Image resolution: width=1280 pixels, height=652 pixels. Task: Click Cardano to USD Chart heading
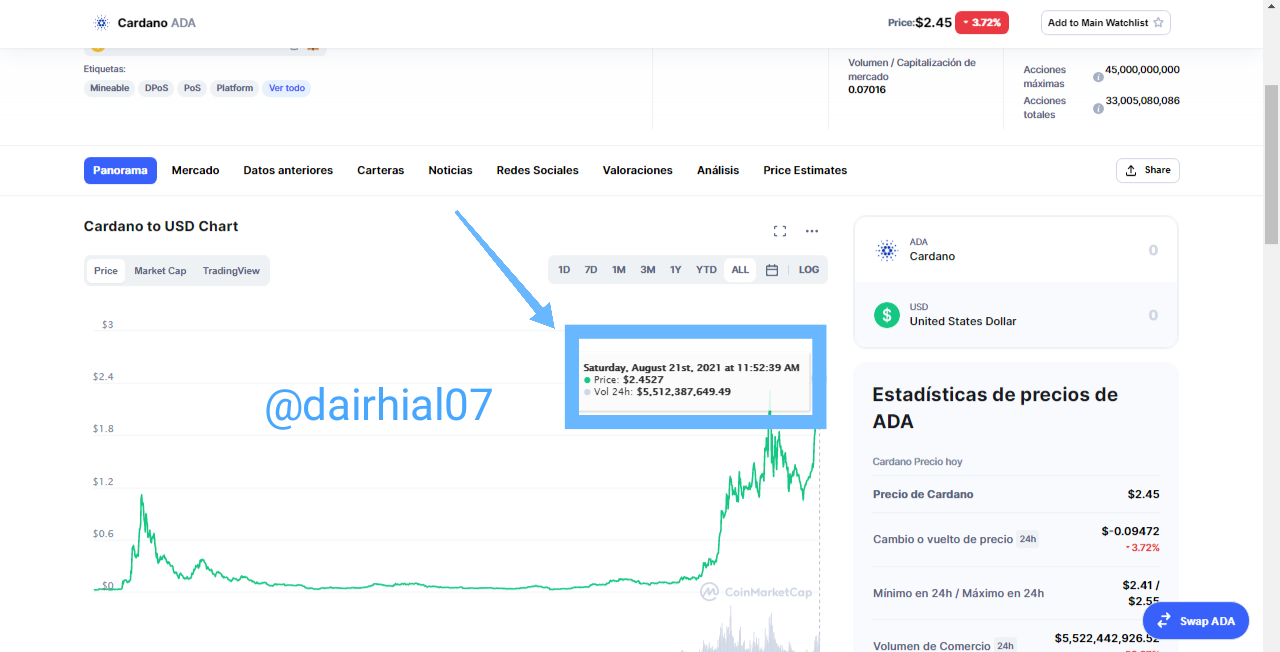[161, 226]
